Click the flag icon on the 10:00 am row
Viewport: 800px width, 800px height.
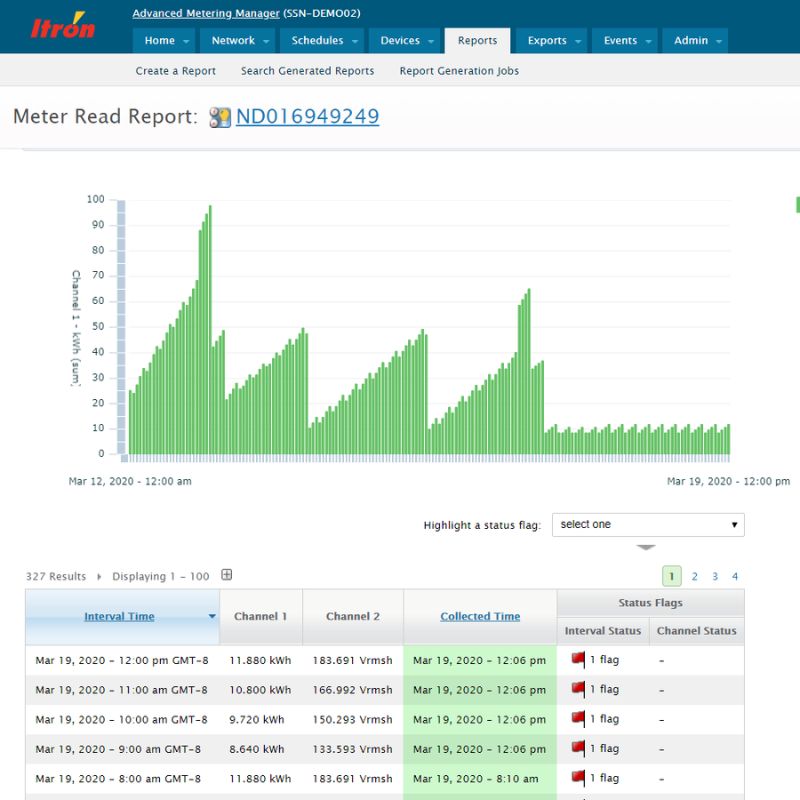(576, 719)
